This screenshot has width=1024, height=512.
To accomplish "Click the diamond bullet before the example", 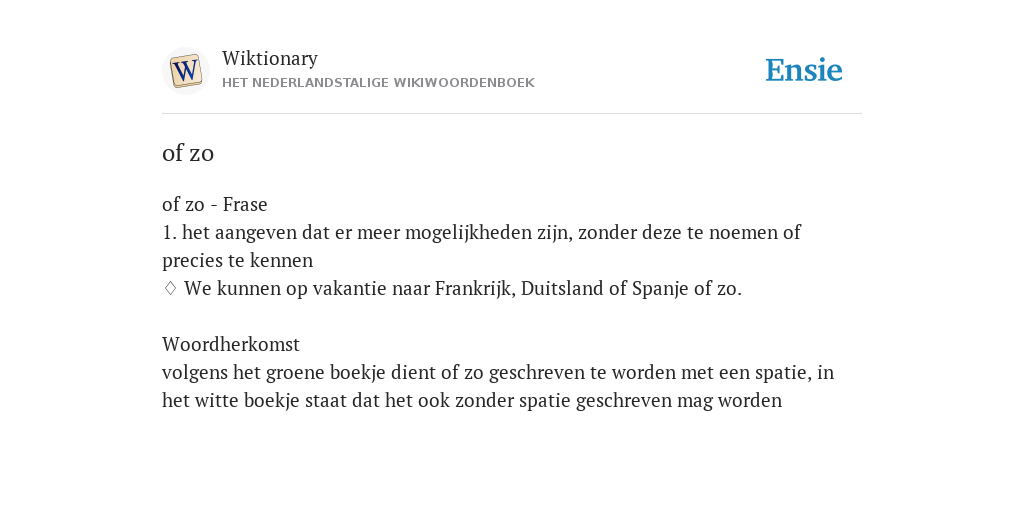I will click(x=170, y=288).
